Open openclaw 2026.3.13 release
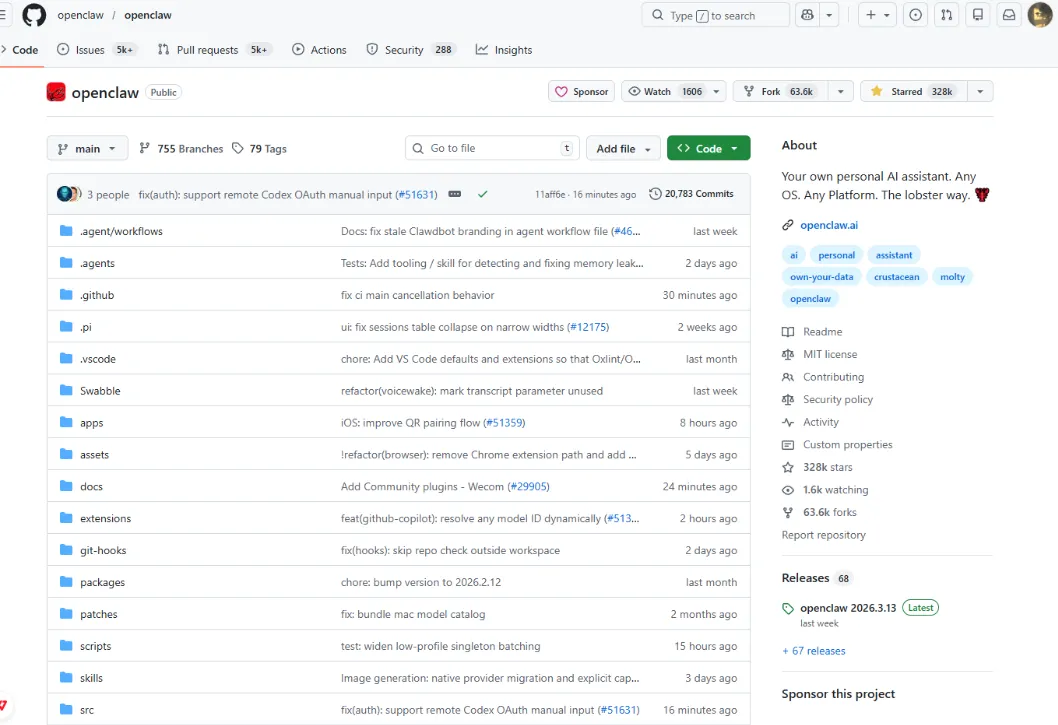This screenshot has width=1058, height=725. [x=848, y=608]
